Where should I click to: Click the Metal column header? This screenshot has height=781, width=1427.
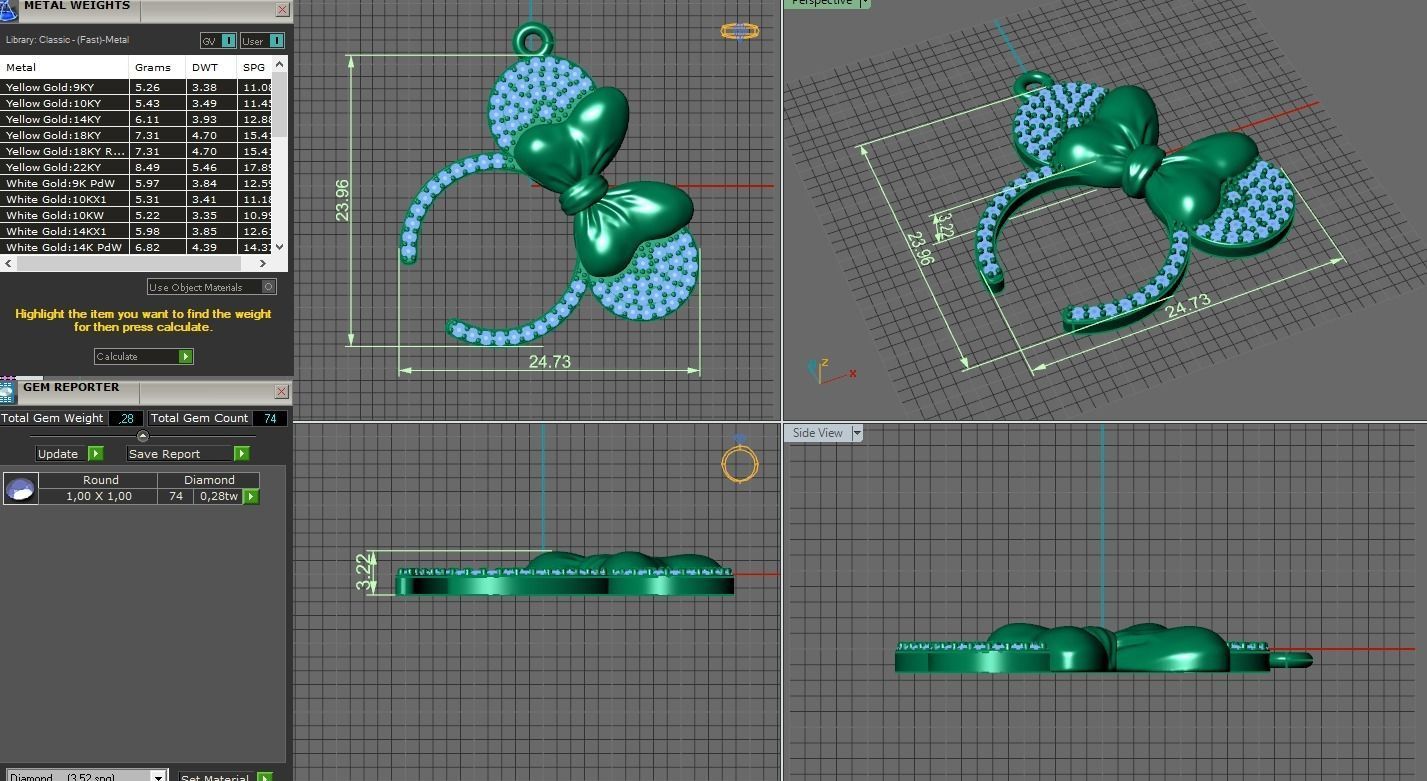(x=65, y=67)
